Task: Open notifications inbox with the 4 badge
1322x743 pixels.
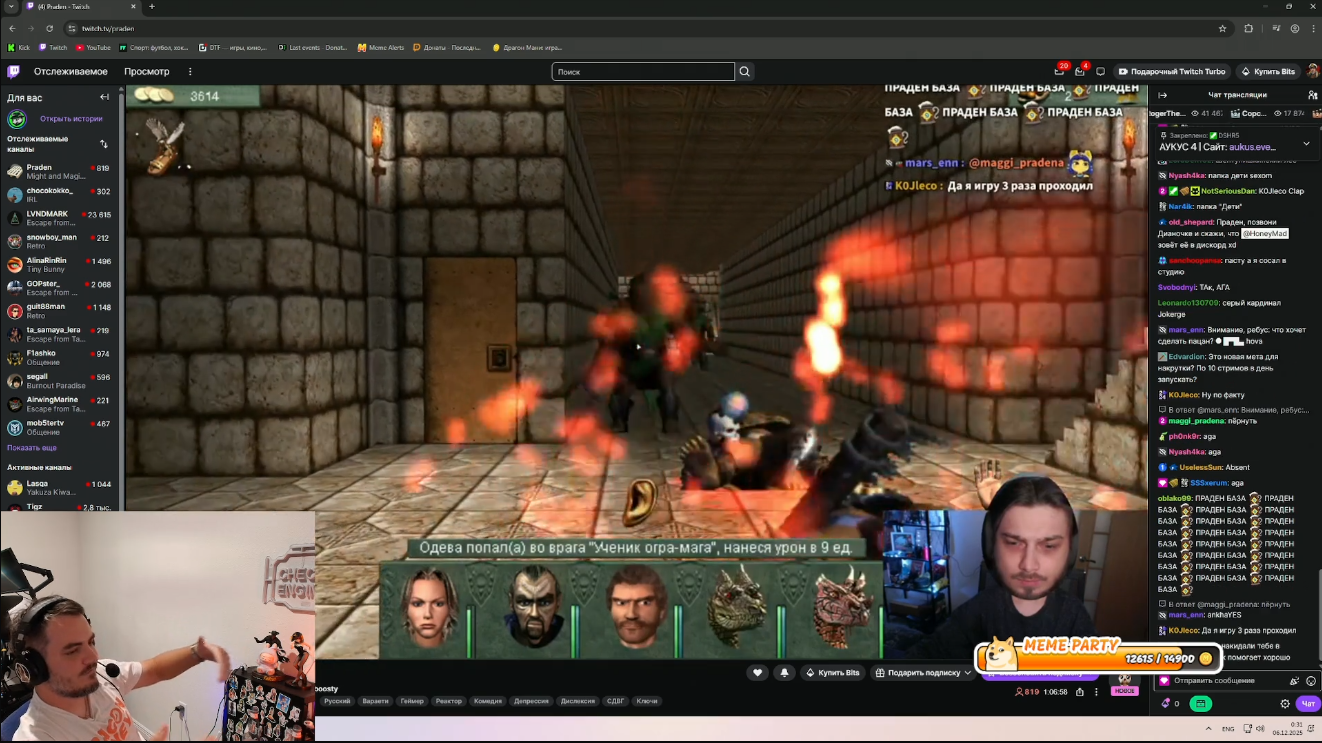Action: (x=1080, y=71)
